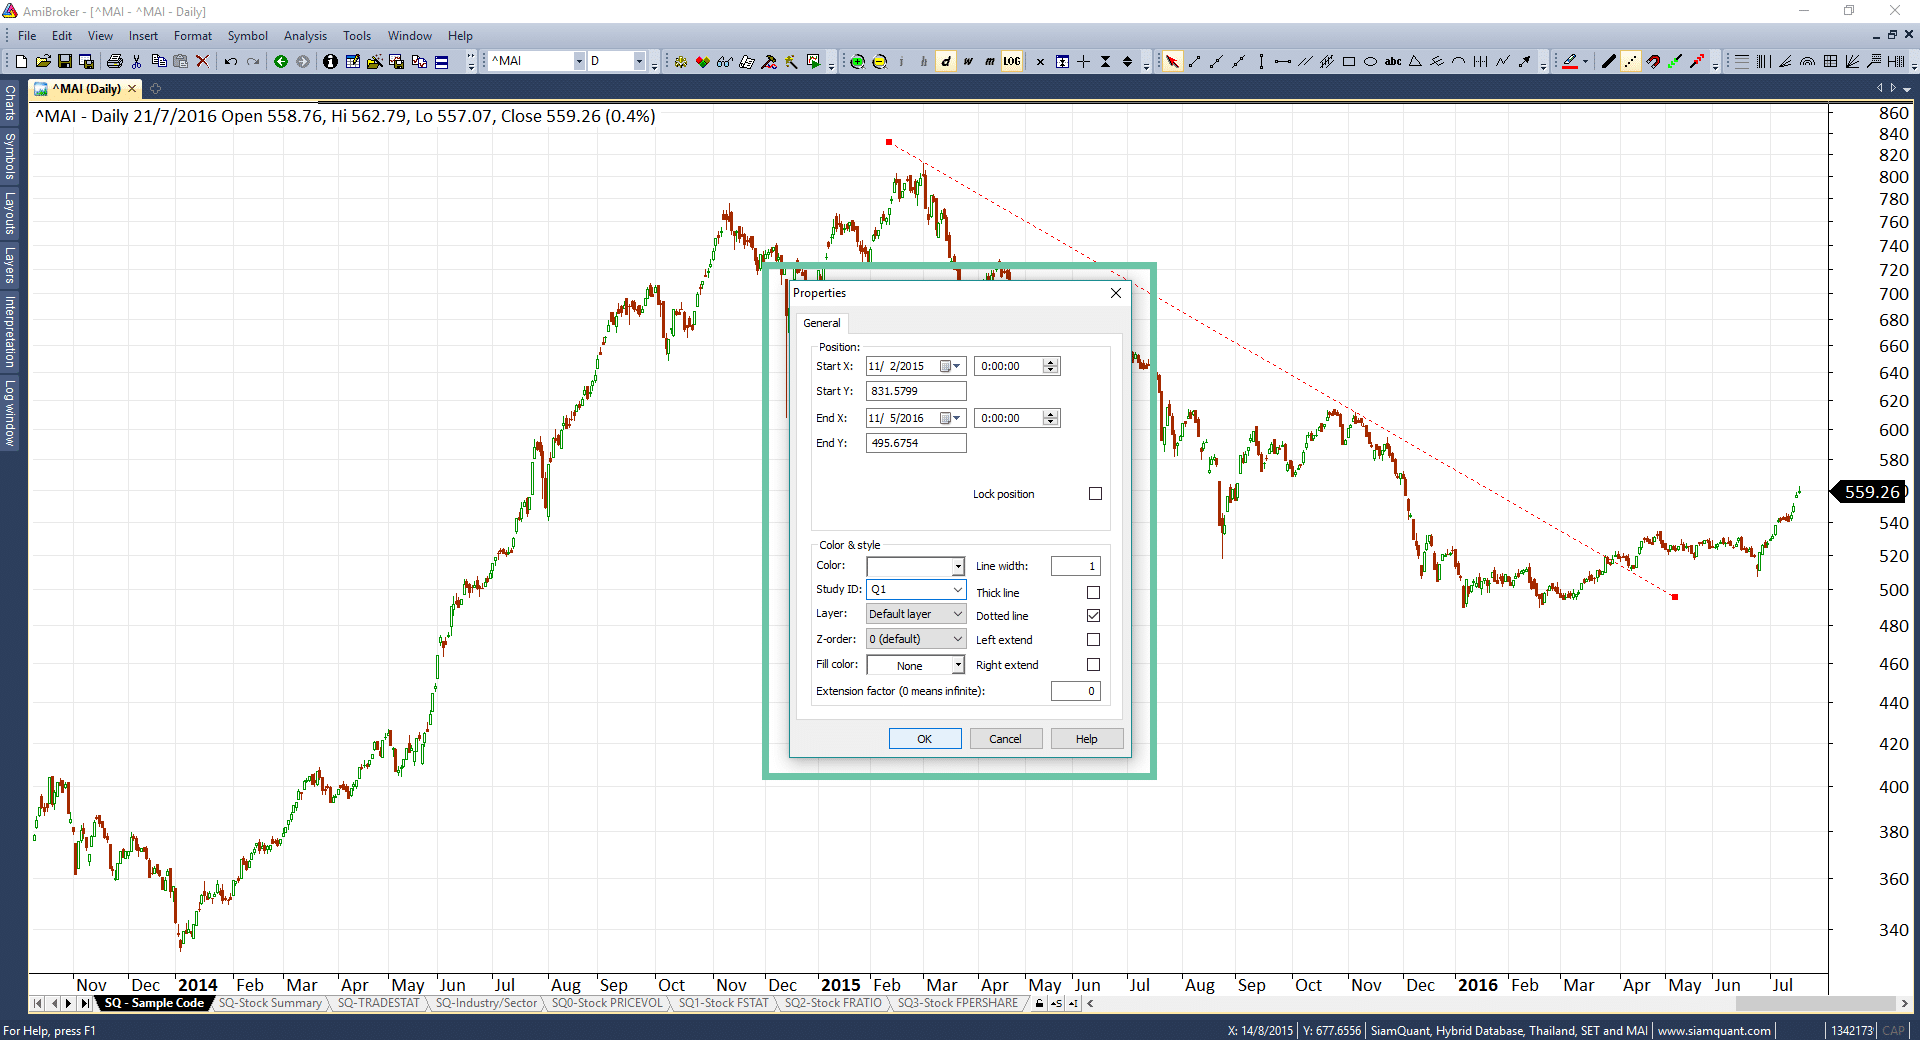Screen dimensions: 1920x1040
Task: Enable the Lock position checkbox
Action: click(1095, 494)
